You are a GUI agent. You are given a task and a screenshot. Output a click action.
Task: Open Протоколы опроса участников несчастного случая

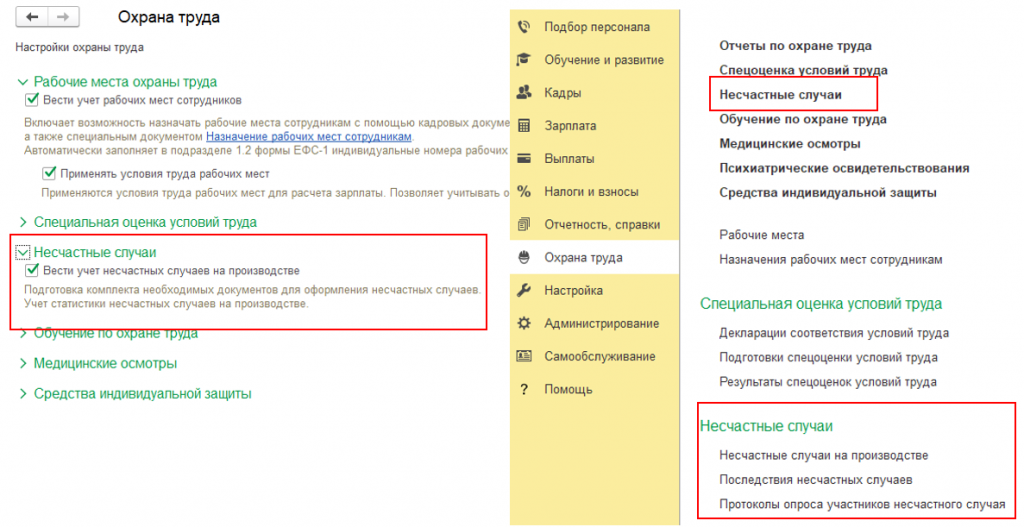862,504
